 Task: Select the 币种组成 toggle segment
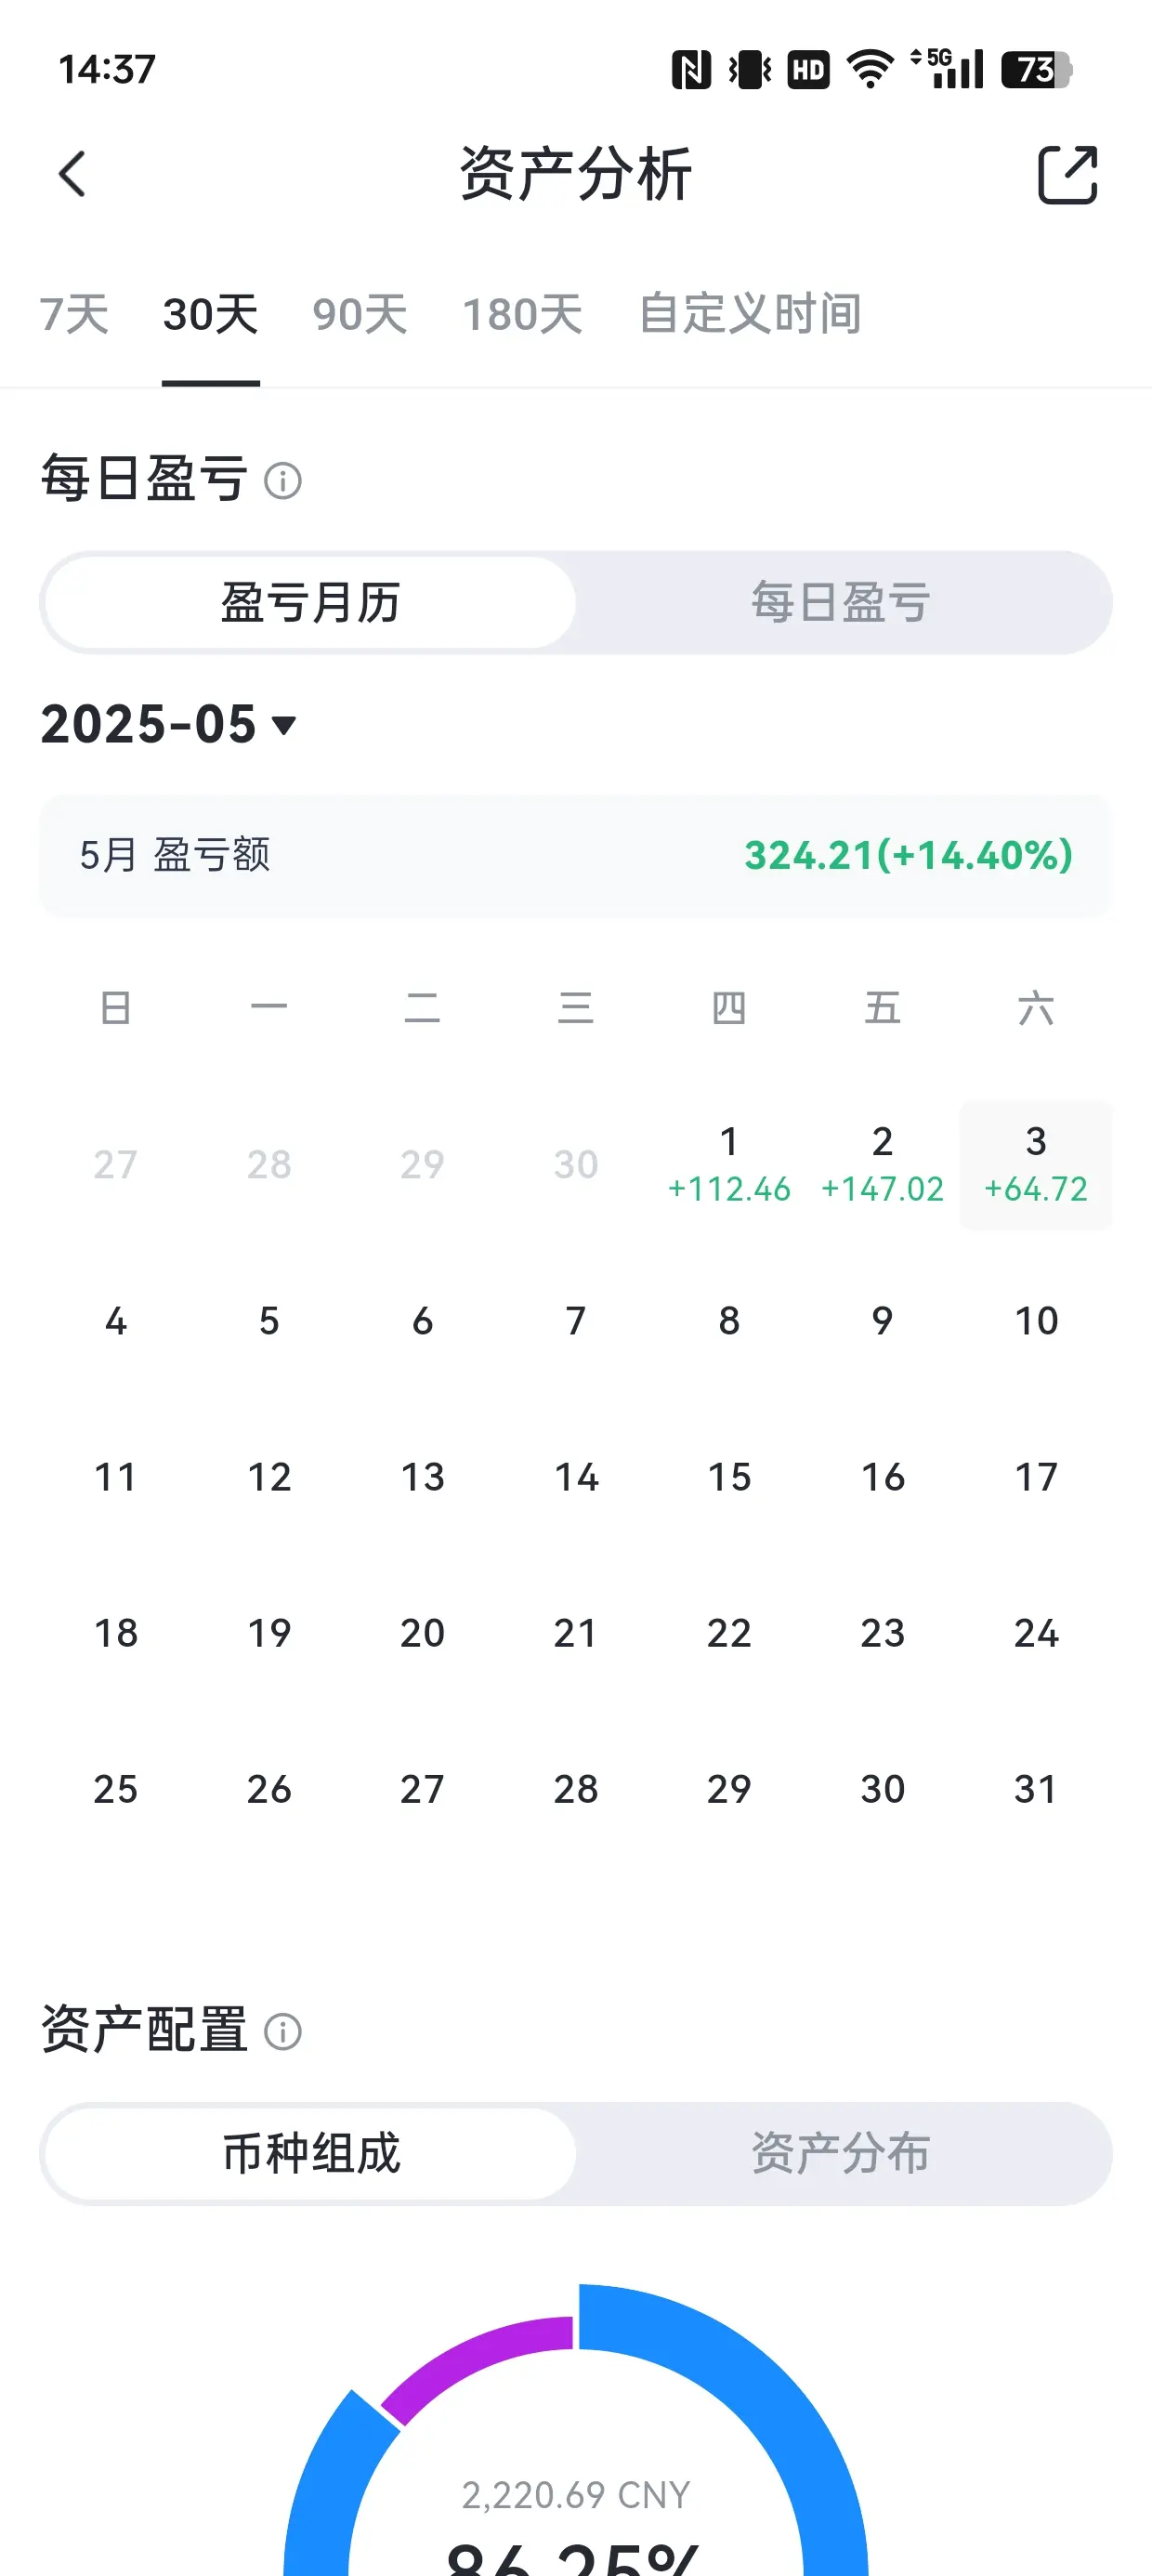[x=311, y=2154]
